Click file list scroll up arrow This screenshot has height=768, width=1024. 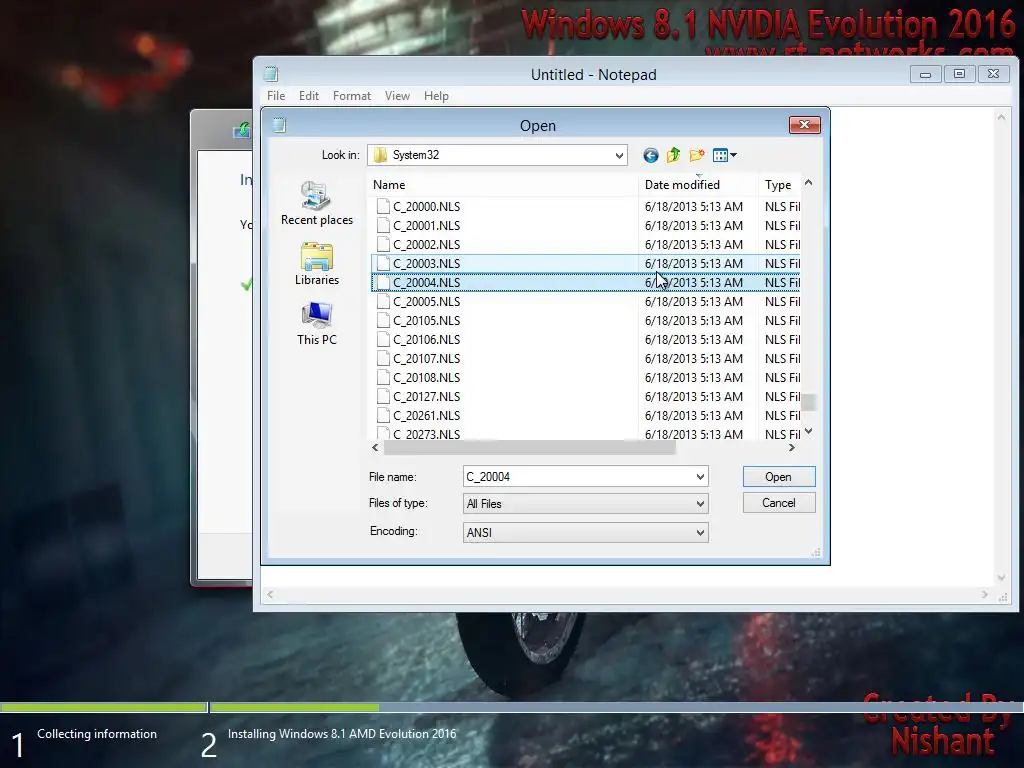click(x=808, y=183)
